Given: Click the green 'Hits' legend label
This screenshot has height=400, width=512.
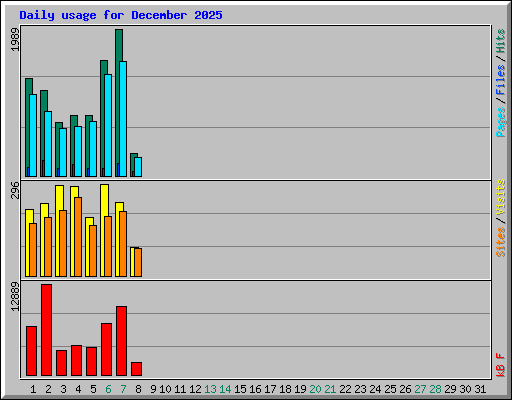Looking at the screenshot, I should [x=501, y=41].
